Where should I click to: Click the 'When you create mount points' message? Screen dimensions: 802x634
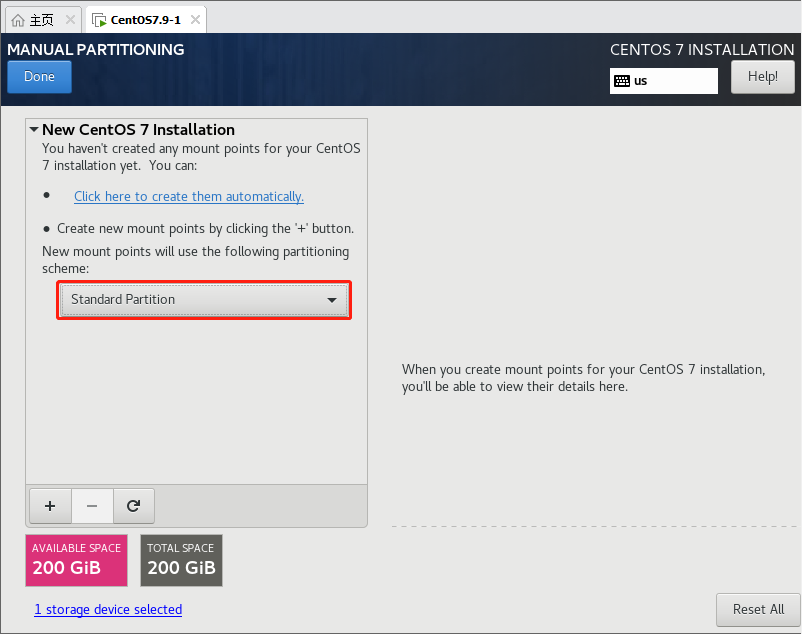[583, 378]
